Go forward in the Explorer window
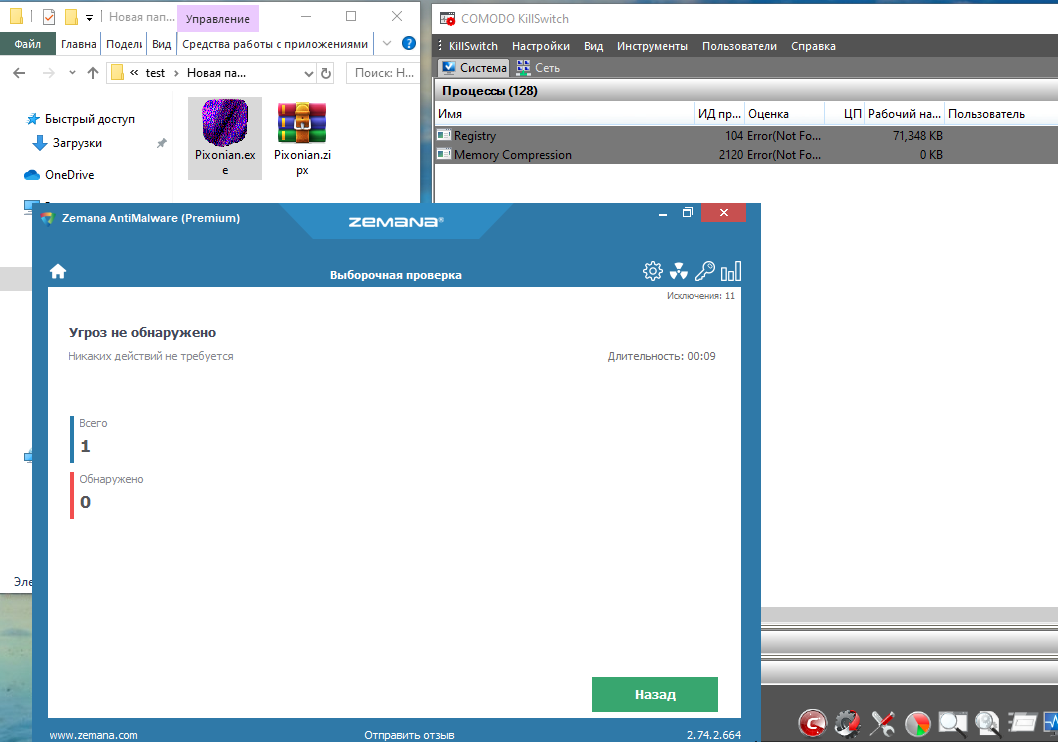 [x=49, y=73]
